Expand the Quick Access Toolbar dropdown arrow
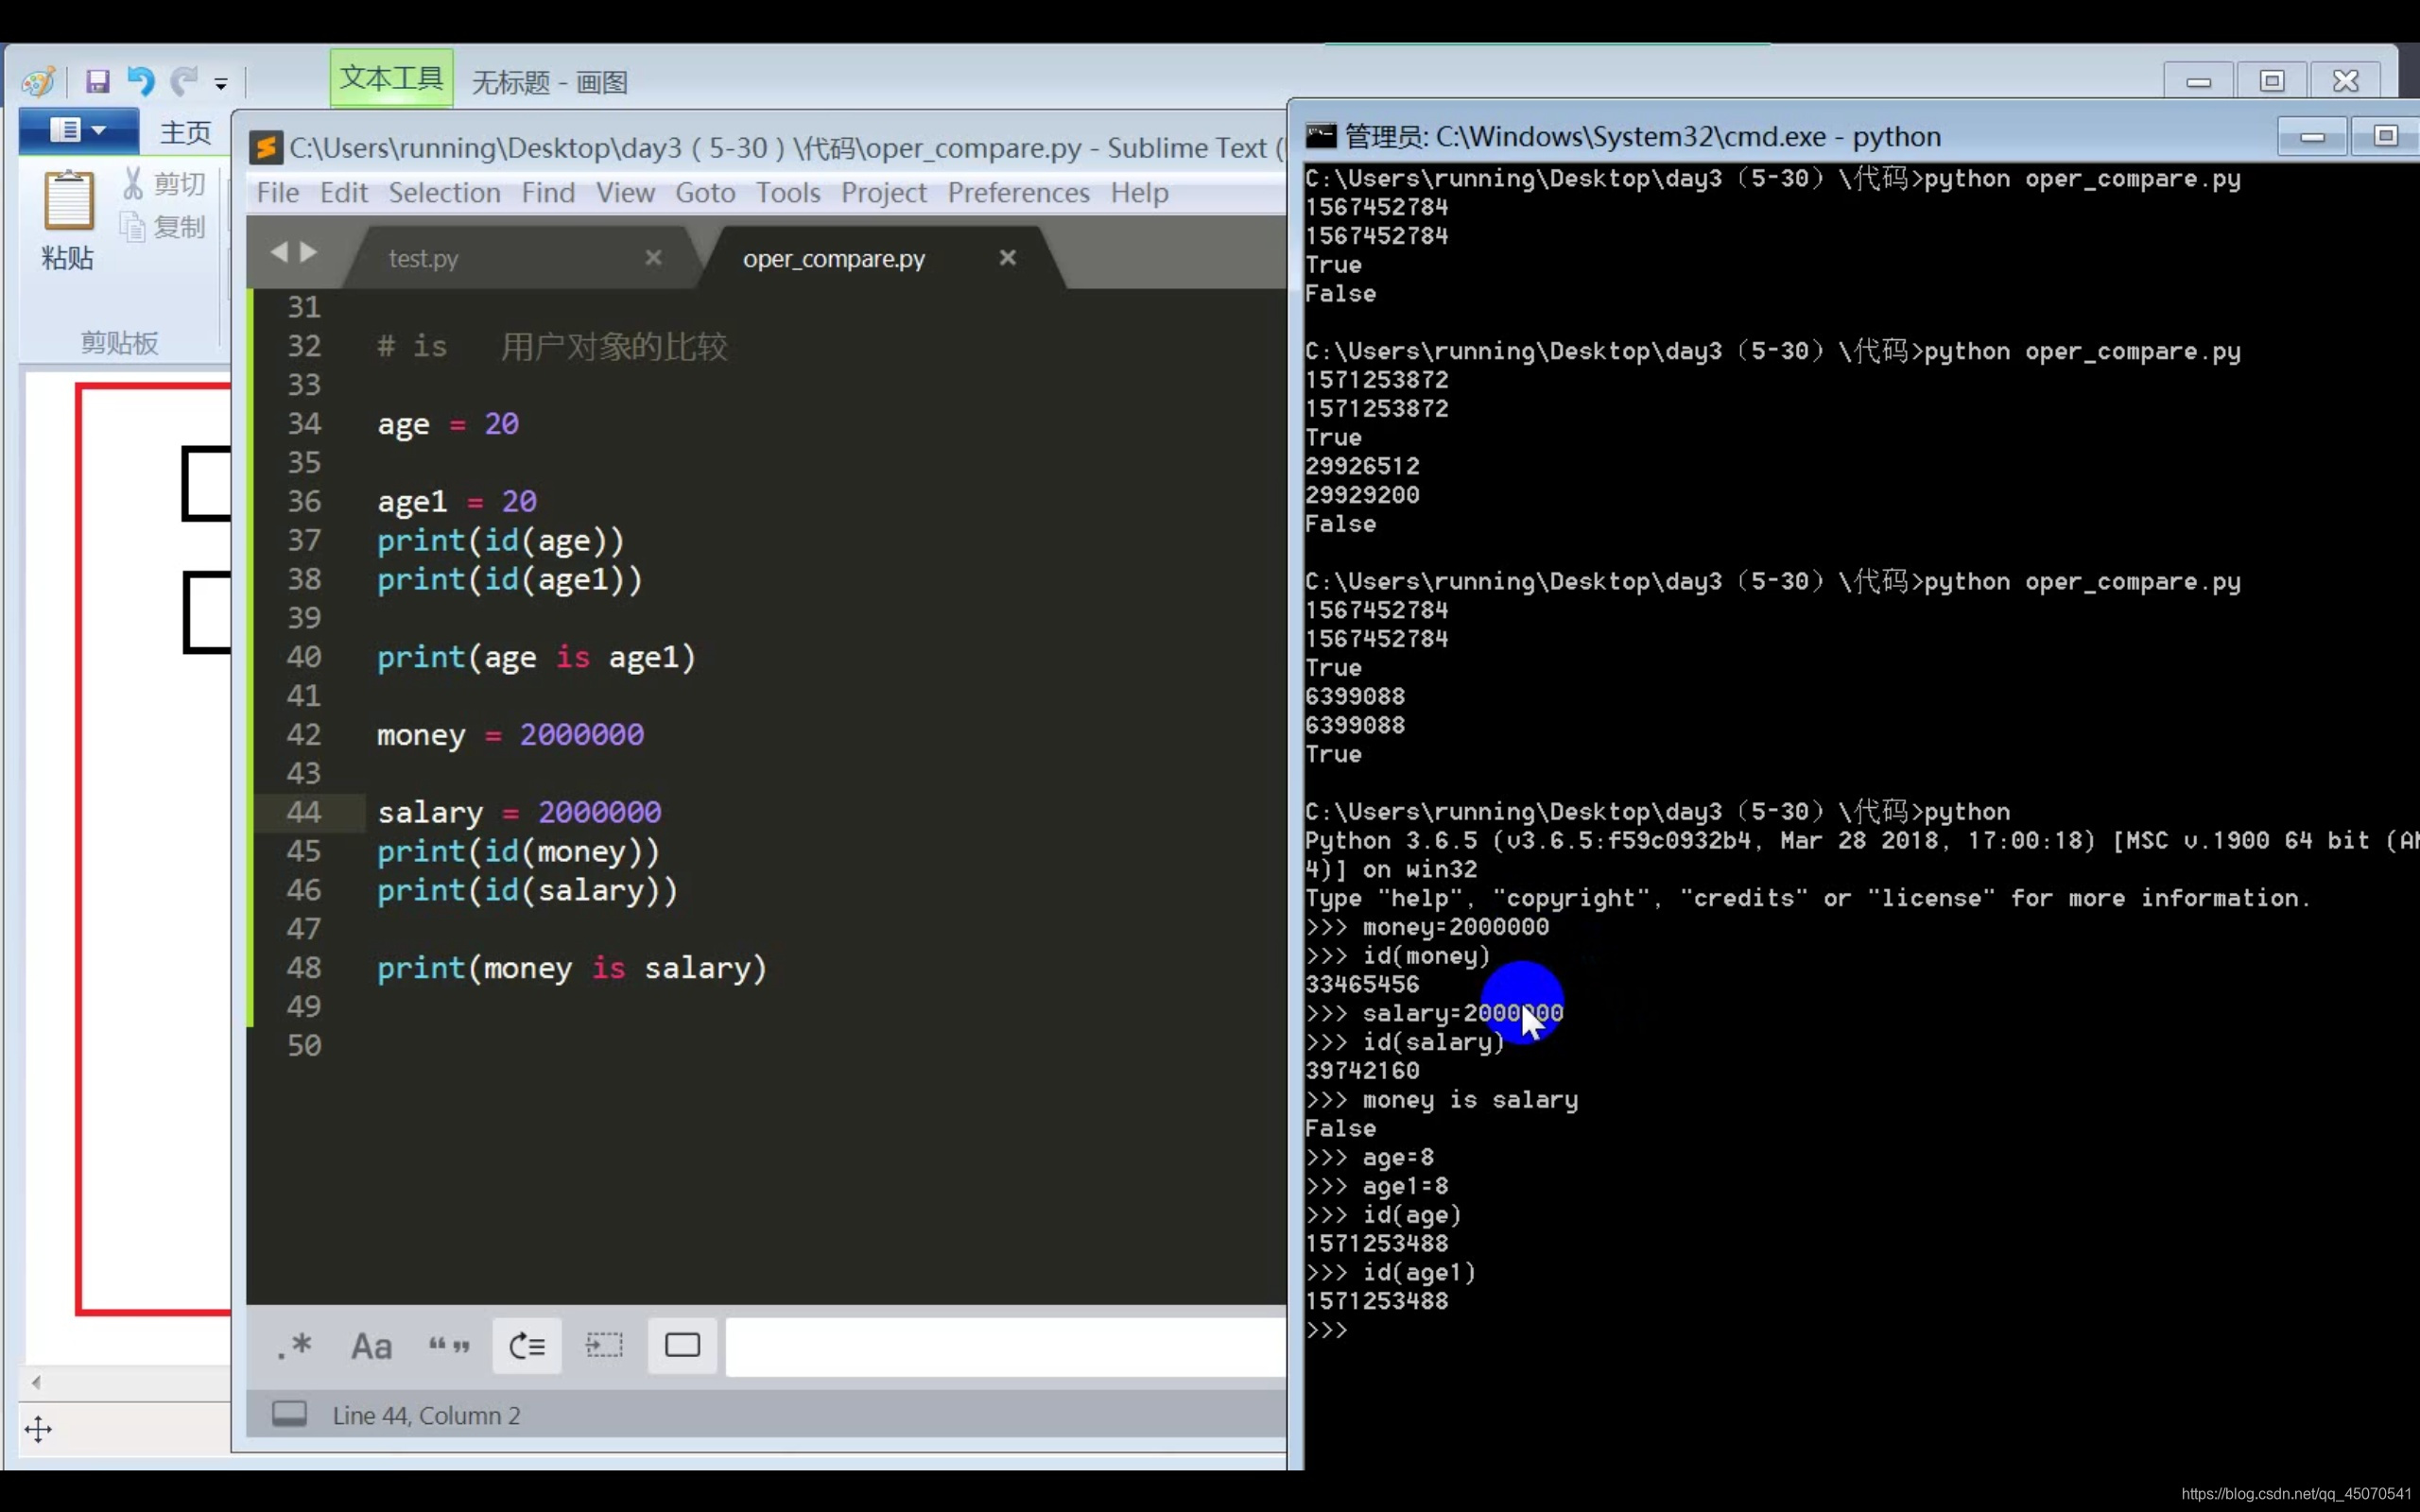 [221, 84]
